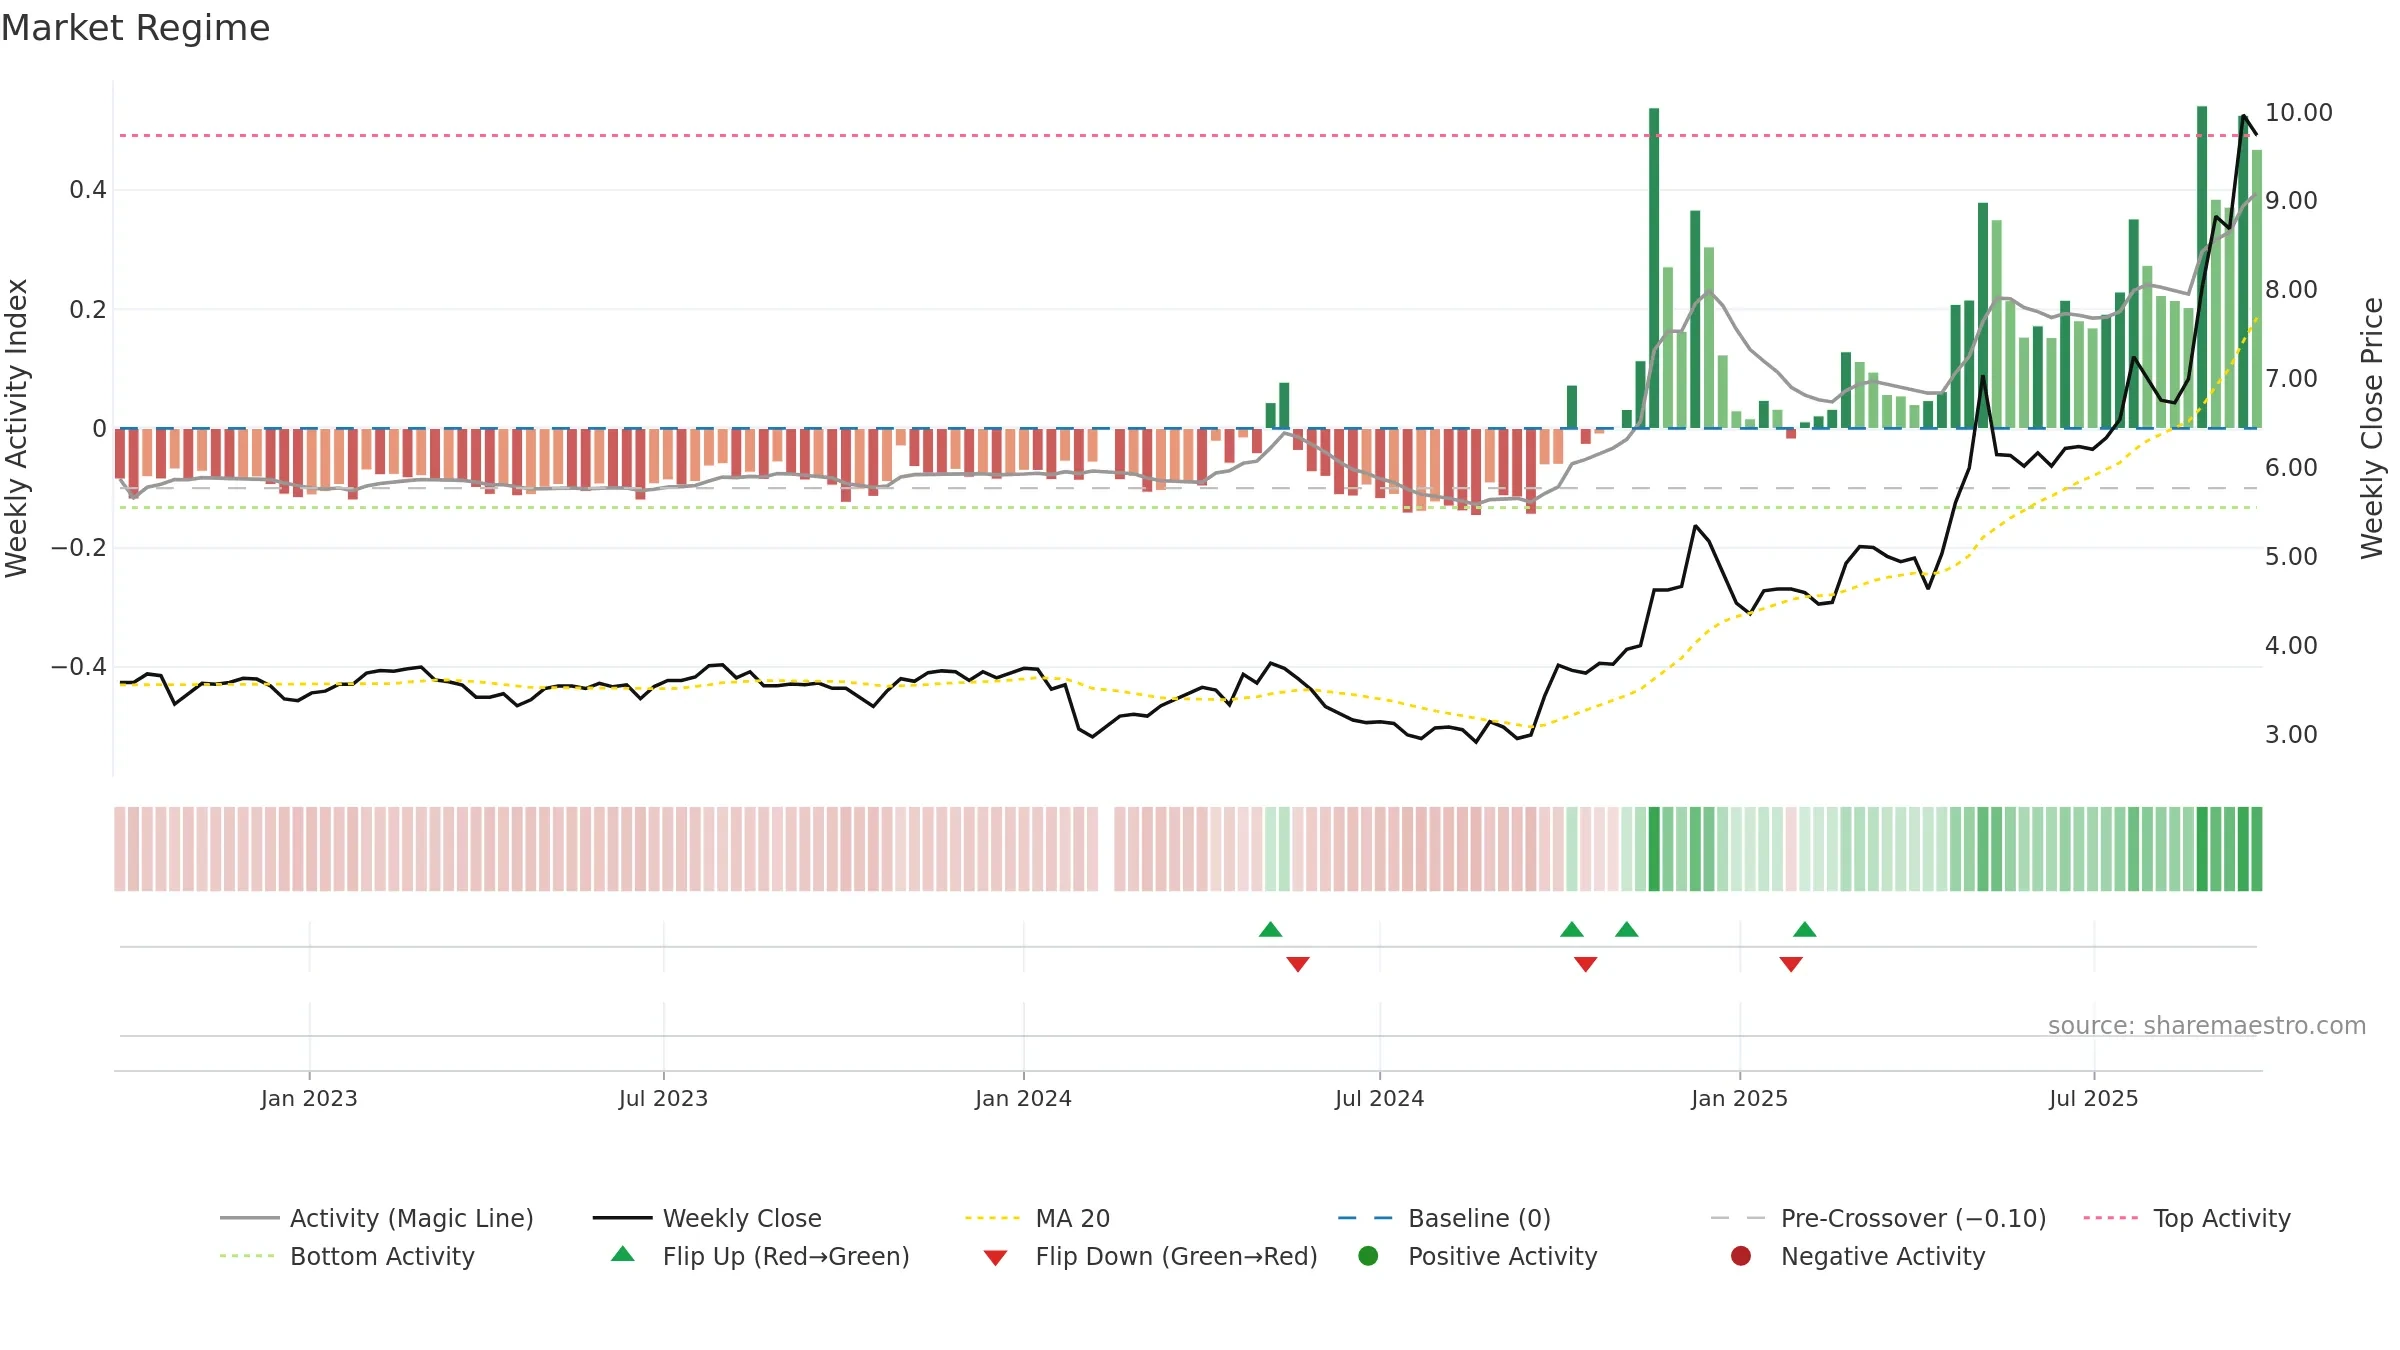Toggle Flip Down (Green→Red) legend entry
2400x1350 pixels.
click(x=1150, y=1256)
